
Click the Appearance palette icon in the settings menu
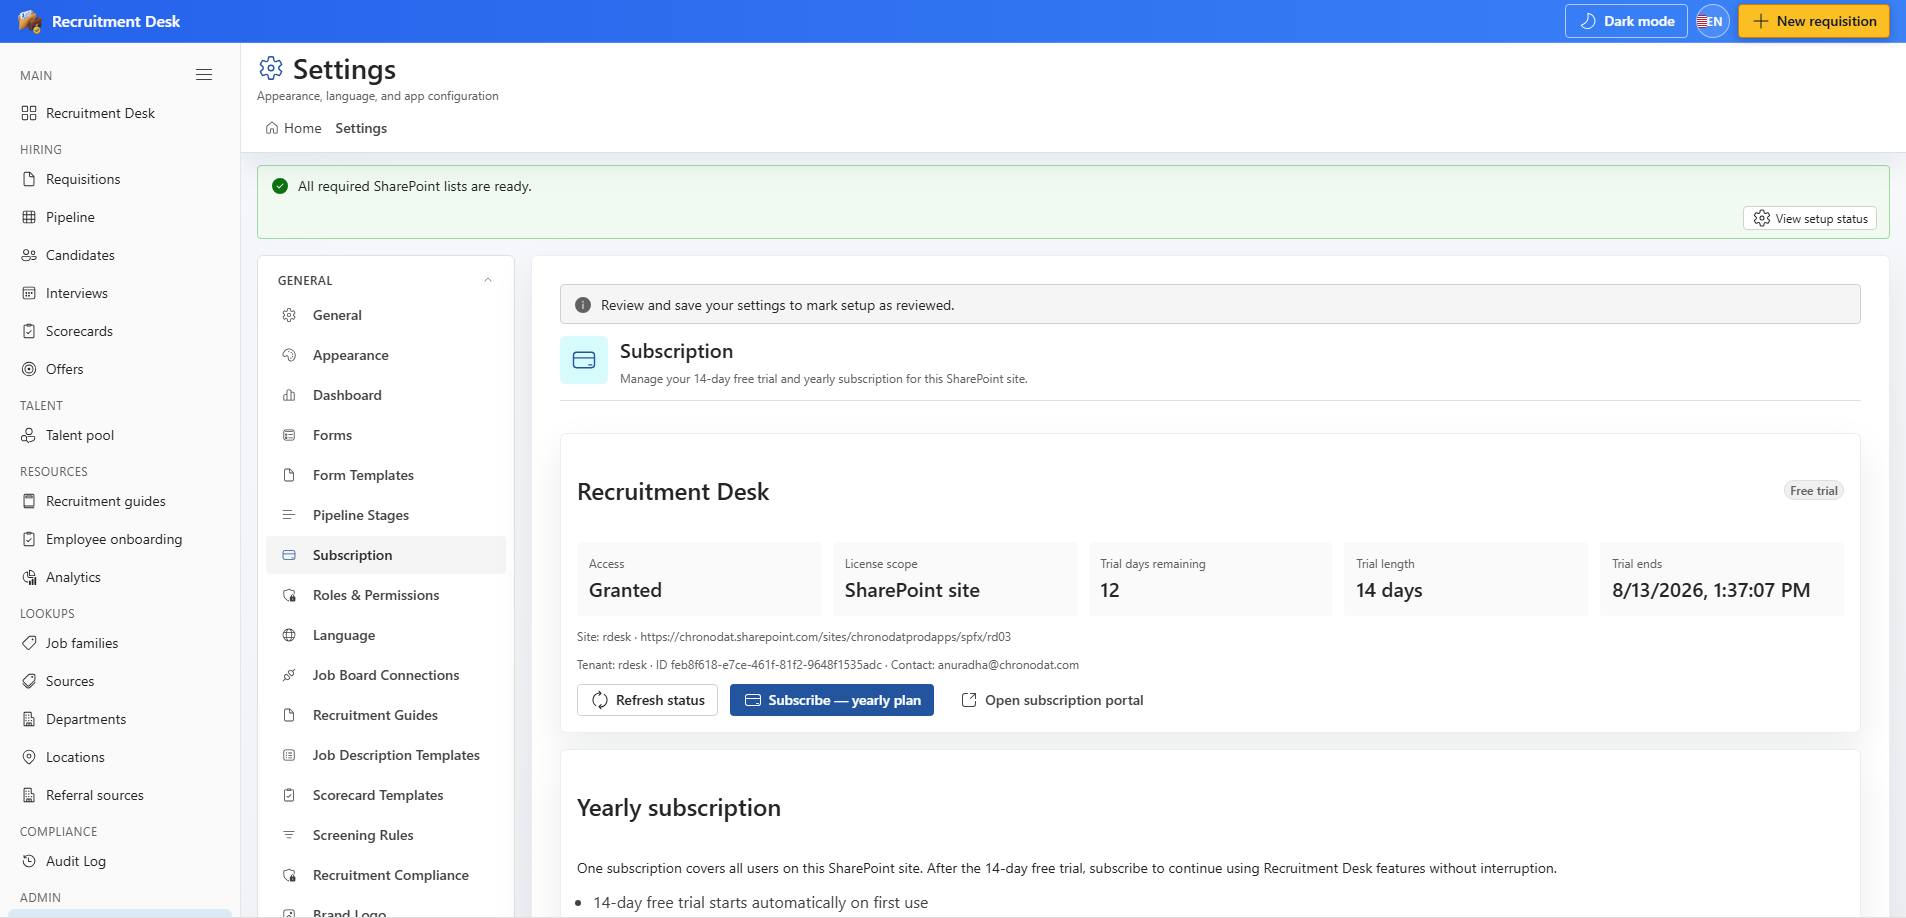[x=289, y=355]
